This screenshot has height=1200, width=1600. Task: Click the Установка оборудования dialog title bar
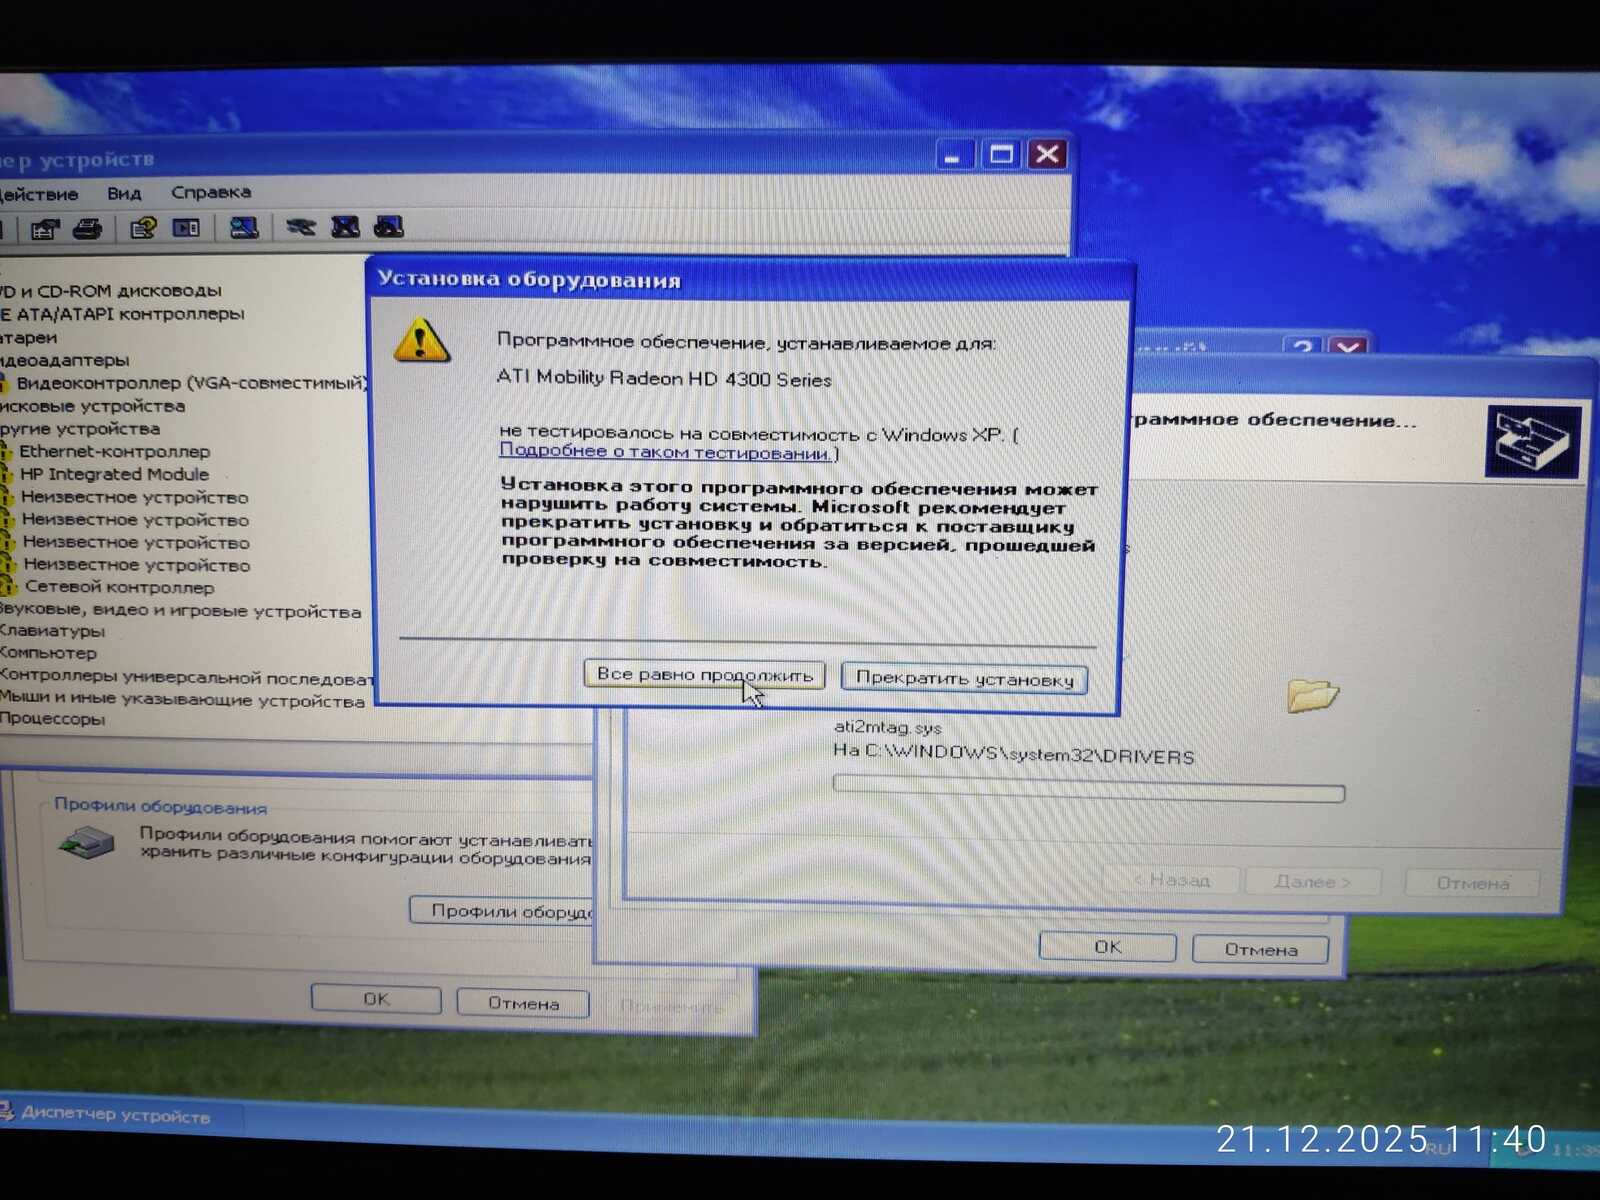coord(750,279)
